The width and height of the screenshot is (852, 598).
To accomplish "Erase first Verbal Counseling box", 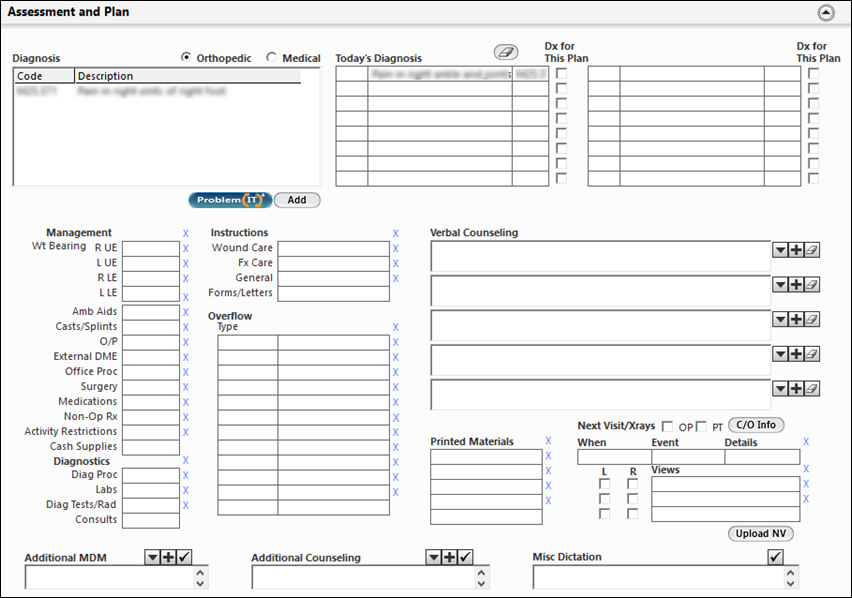I will click(812, 250).
